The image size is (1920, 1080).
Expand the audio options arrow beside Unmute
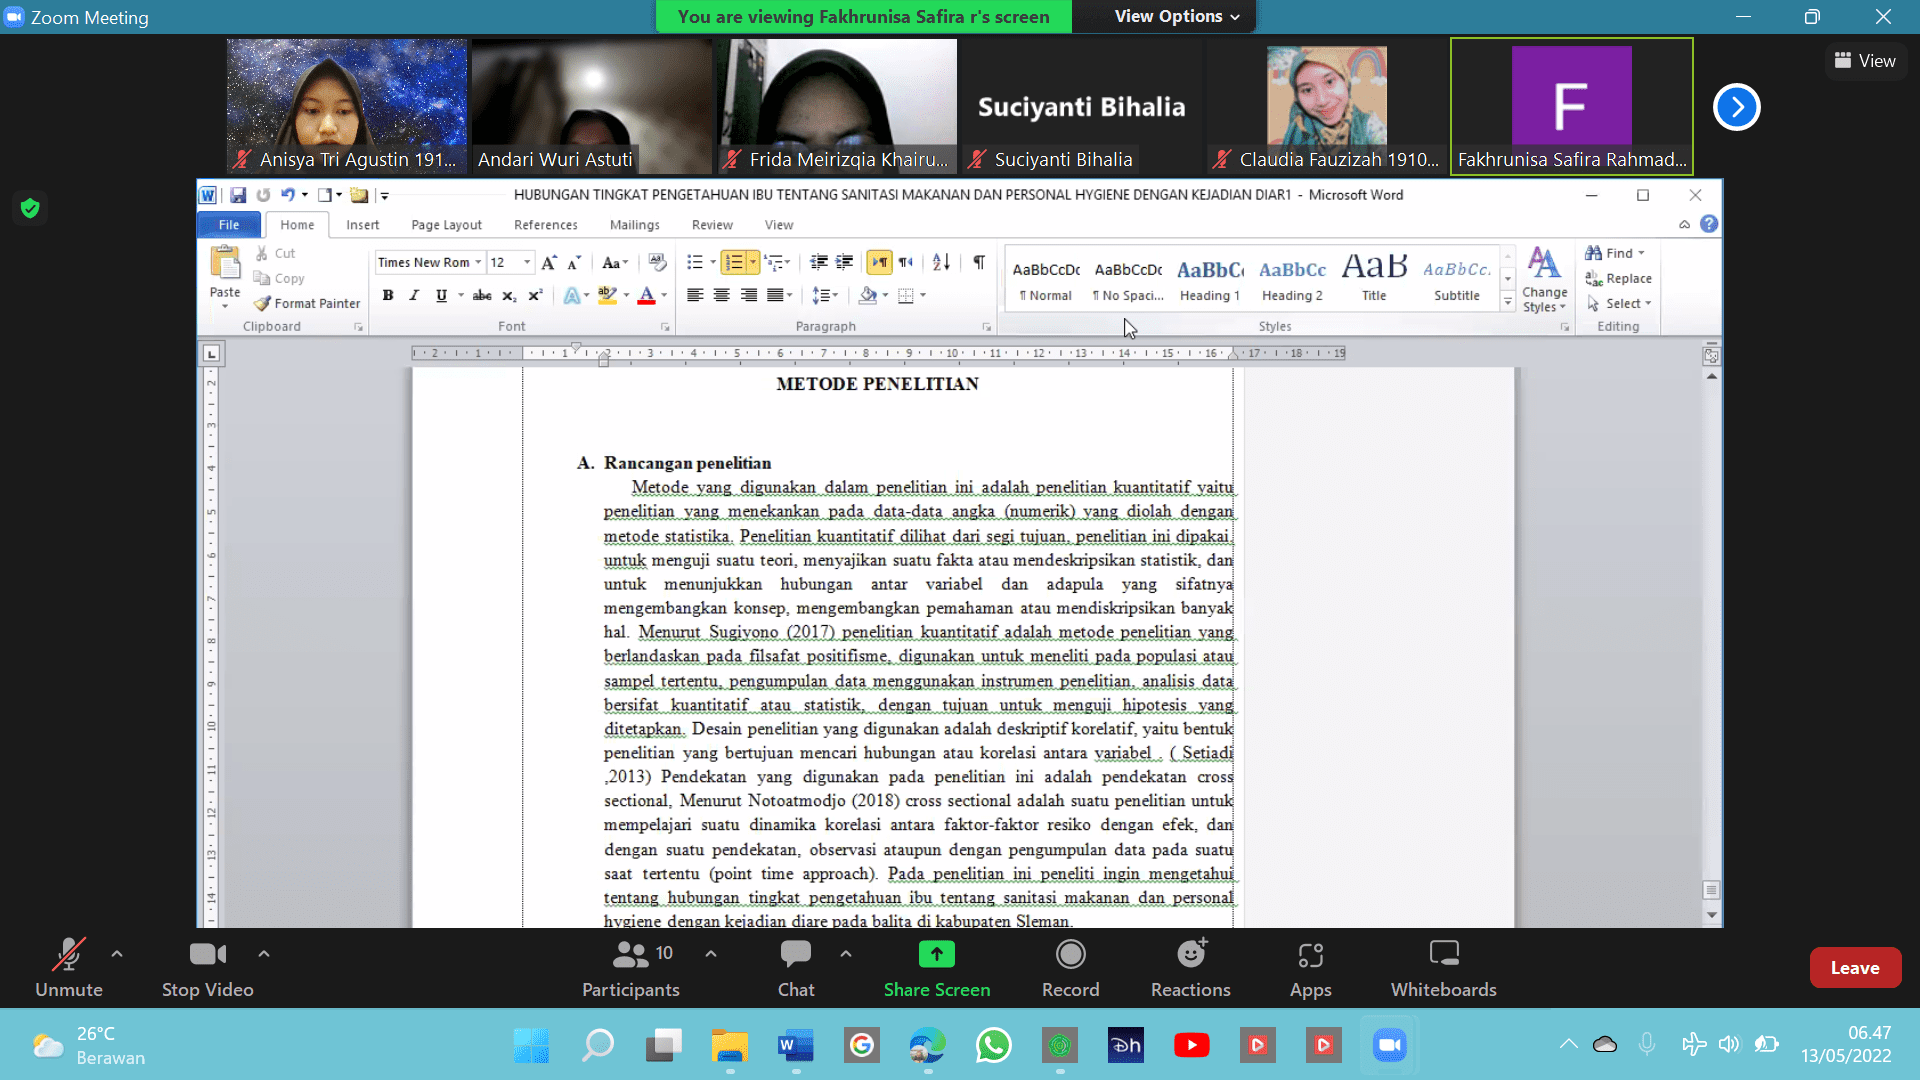point(117,954)
